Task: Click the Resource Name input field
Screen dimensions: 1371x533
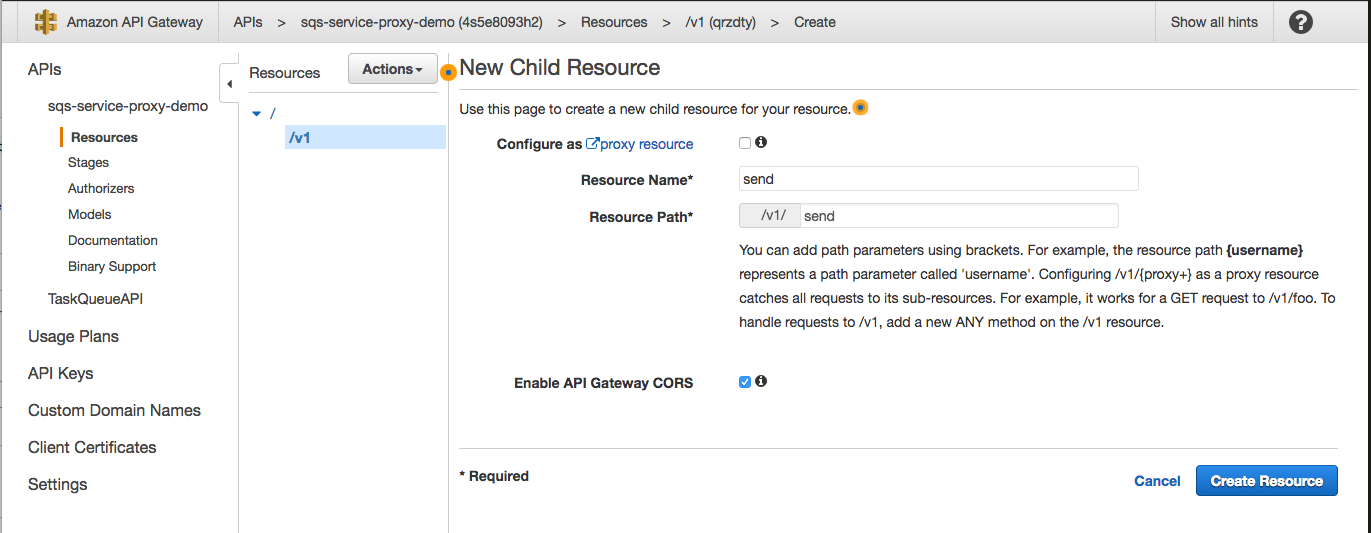Action: click(938, 179)
